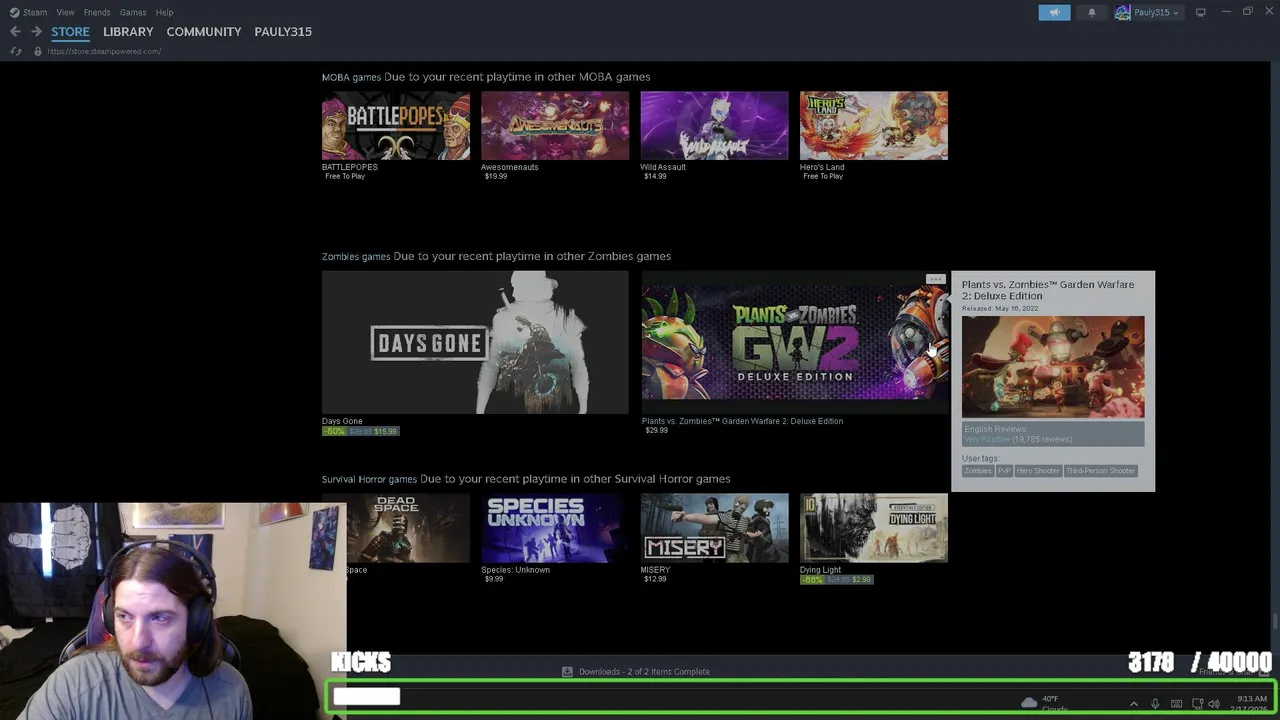Screen dimensions: 1280x720
Task: Open the MOBA games category link
Action: click(351, 77)
